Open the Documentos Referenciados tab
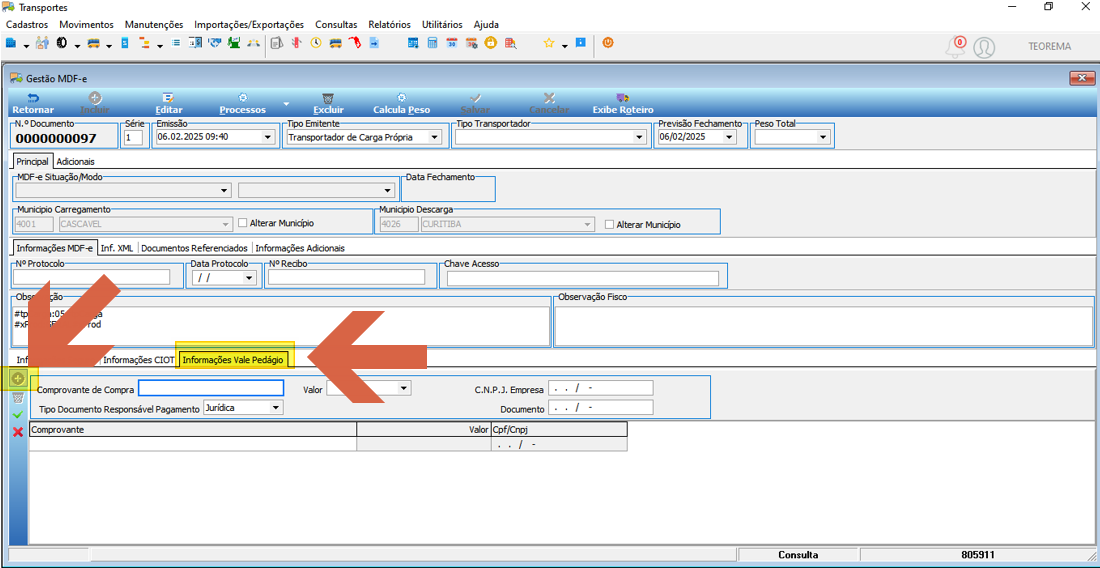The height and width of the screenshot is (568, 1100). (x=194, y=248)
